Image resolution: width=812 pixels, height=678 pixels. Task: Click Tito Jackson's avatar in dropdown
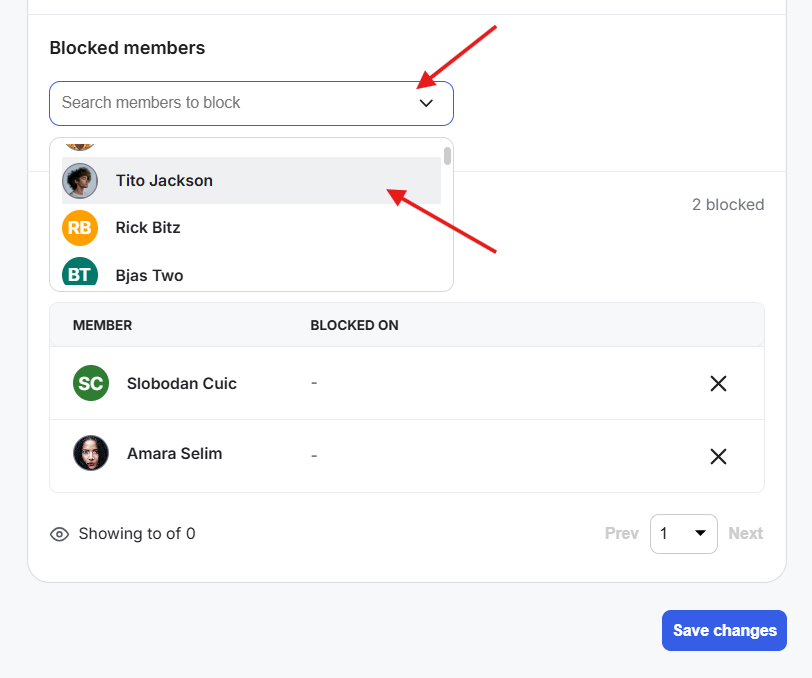[80, 181]
